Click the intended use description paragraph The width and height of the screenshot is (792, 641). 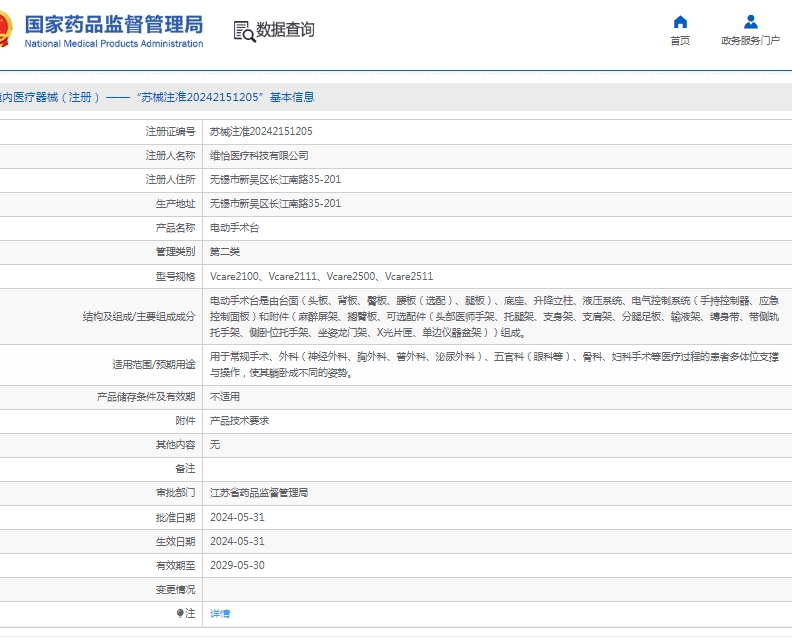click(494, 365)
